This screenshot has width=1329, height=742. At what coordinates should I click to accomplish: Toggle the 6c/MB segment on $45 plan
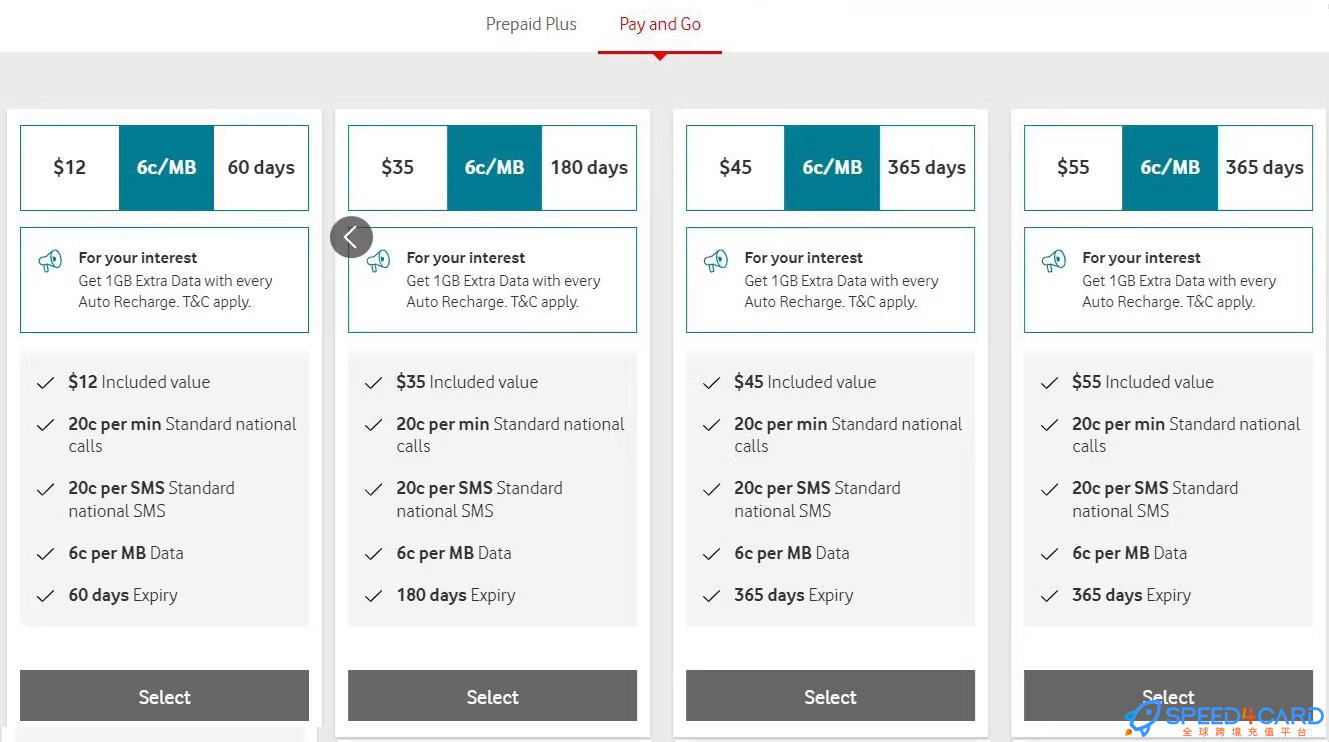[x=832, y=167]
